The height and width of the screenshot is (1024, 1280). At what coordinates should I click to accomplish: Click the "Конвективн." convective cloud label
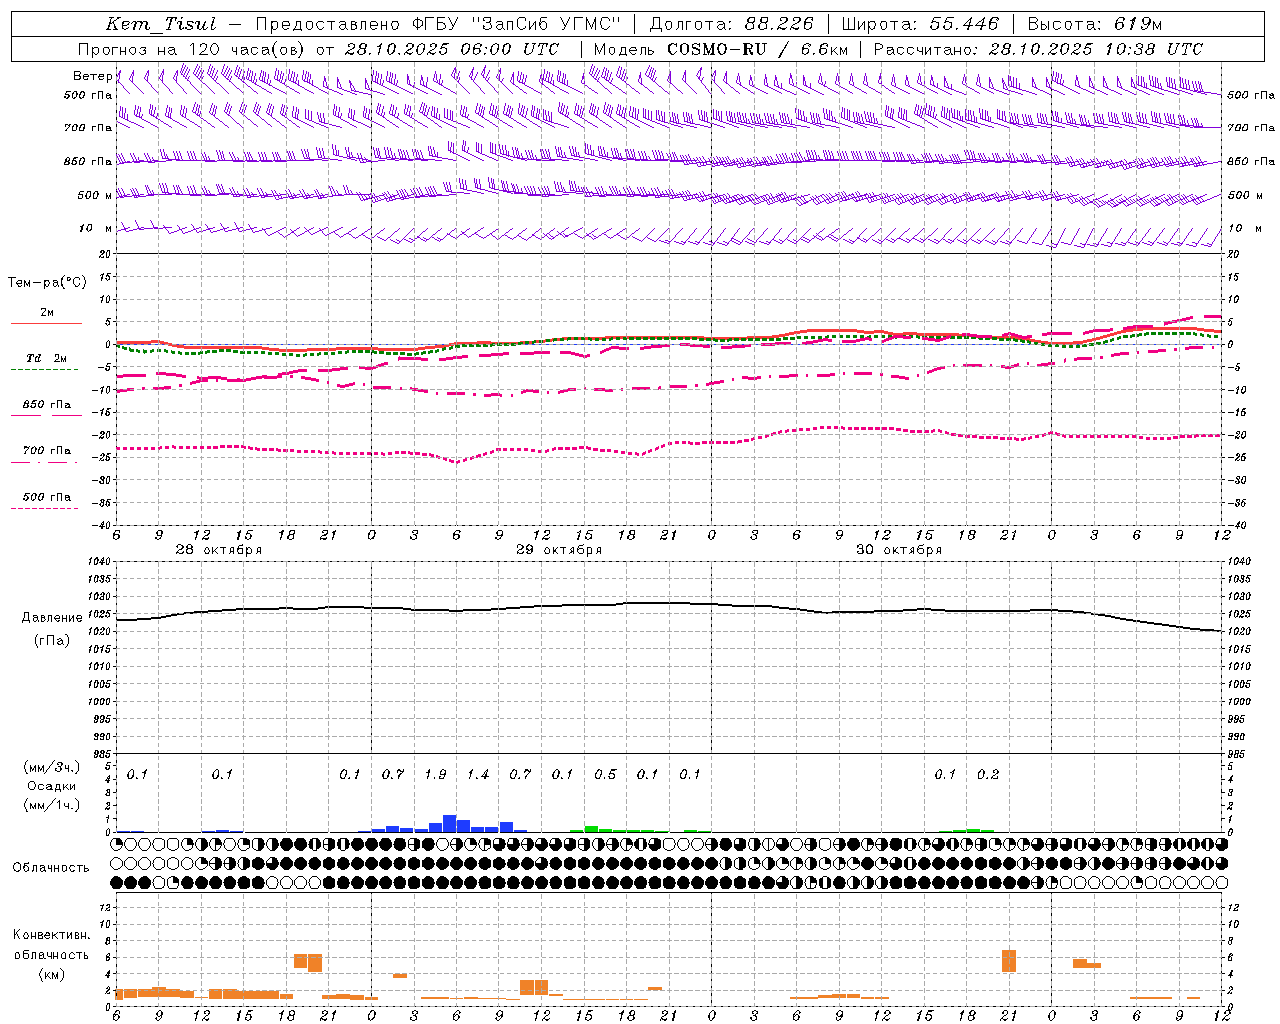point(51,935)
